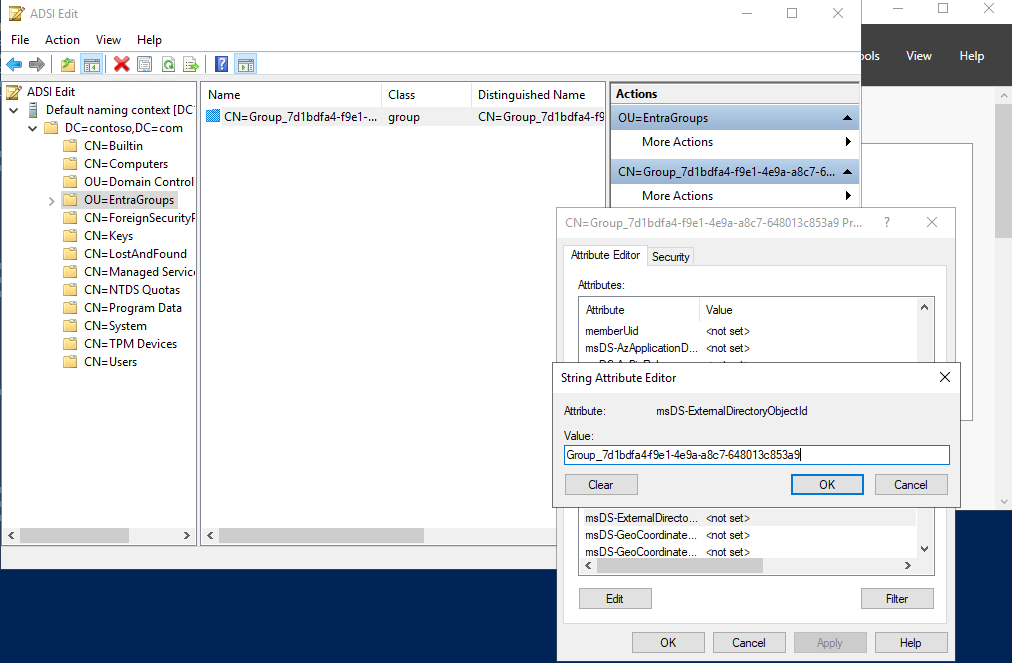
Task: Click the Value text field
Action: [x=756, y=455]
